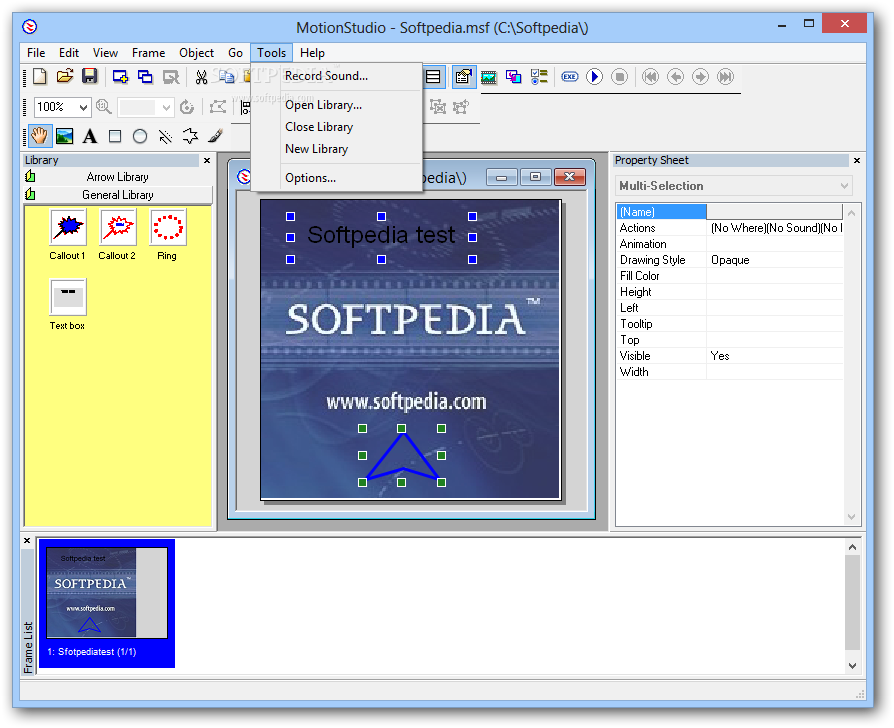Select the Text tool letter A
Screen dimensions: 894x728
tap(90, 136)
